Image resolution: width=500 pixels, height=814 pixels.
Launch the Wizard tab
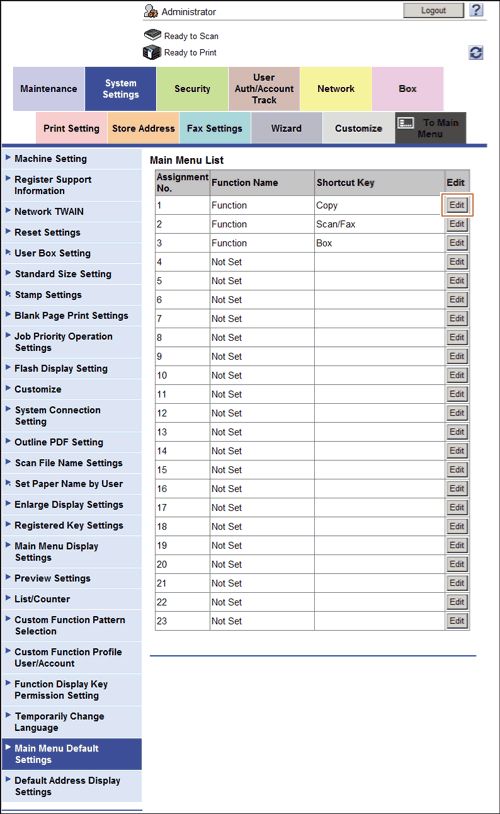coord(287,128)
